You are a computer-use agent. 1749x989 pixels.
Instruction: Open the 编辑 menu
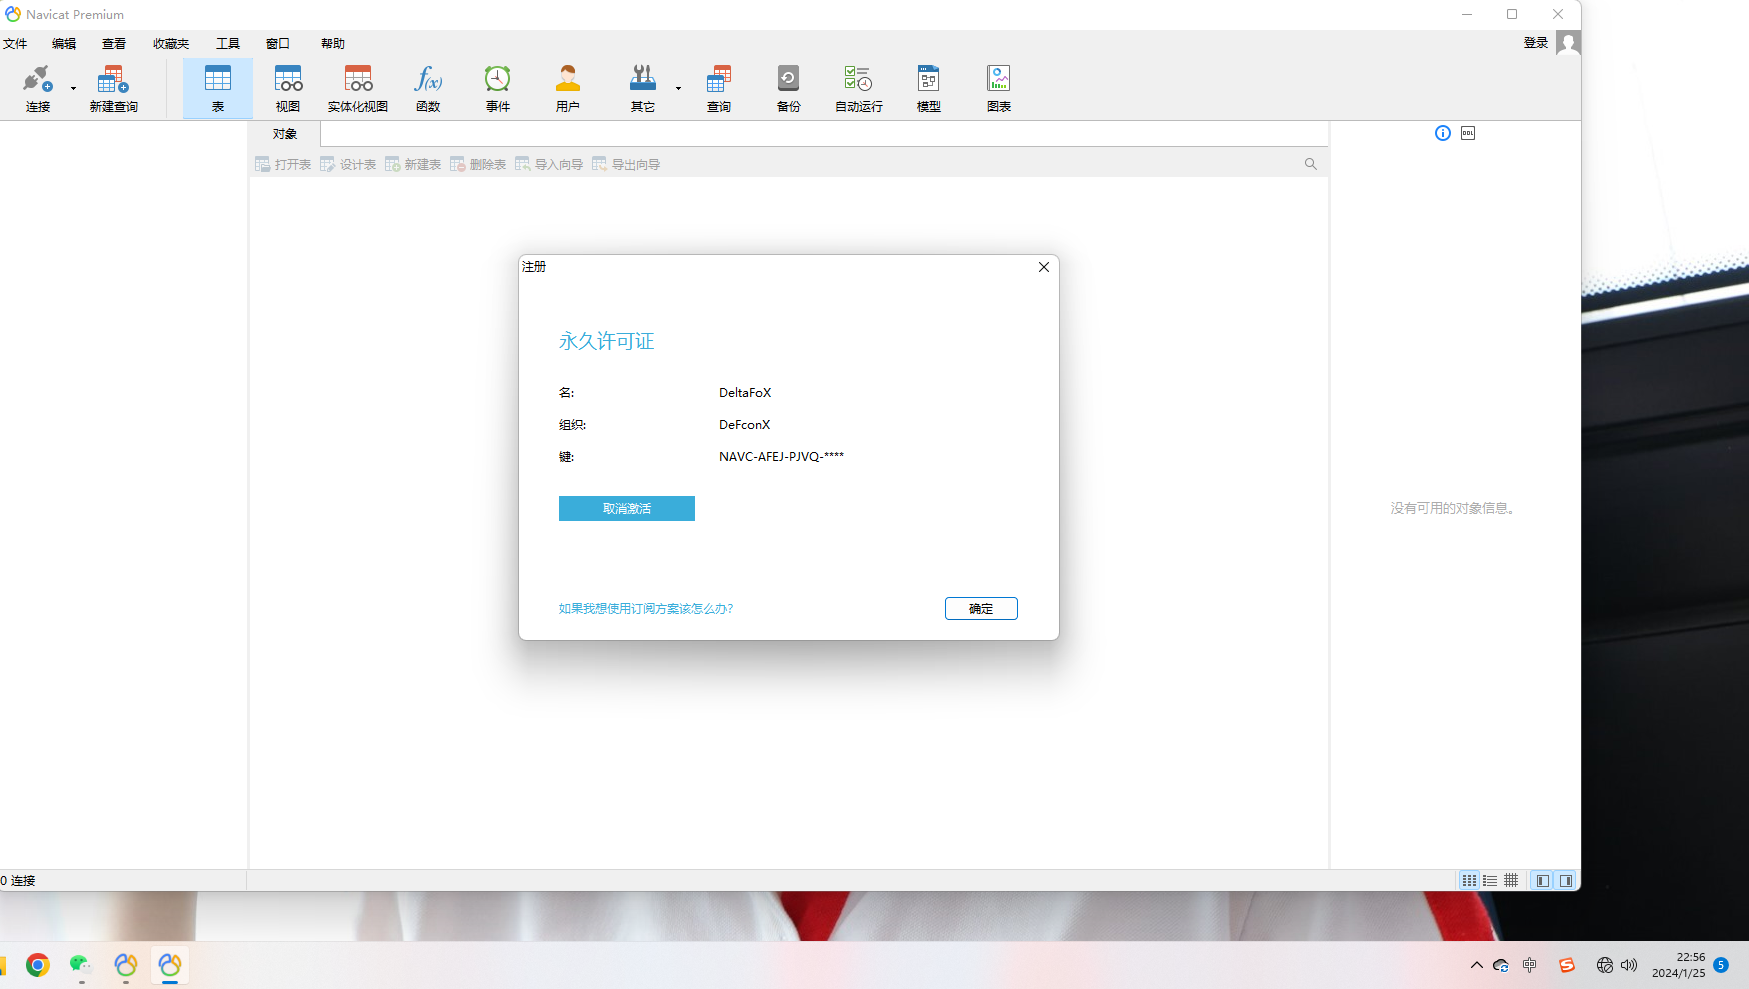64,44
